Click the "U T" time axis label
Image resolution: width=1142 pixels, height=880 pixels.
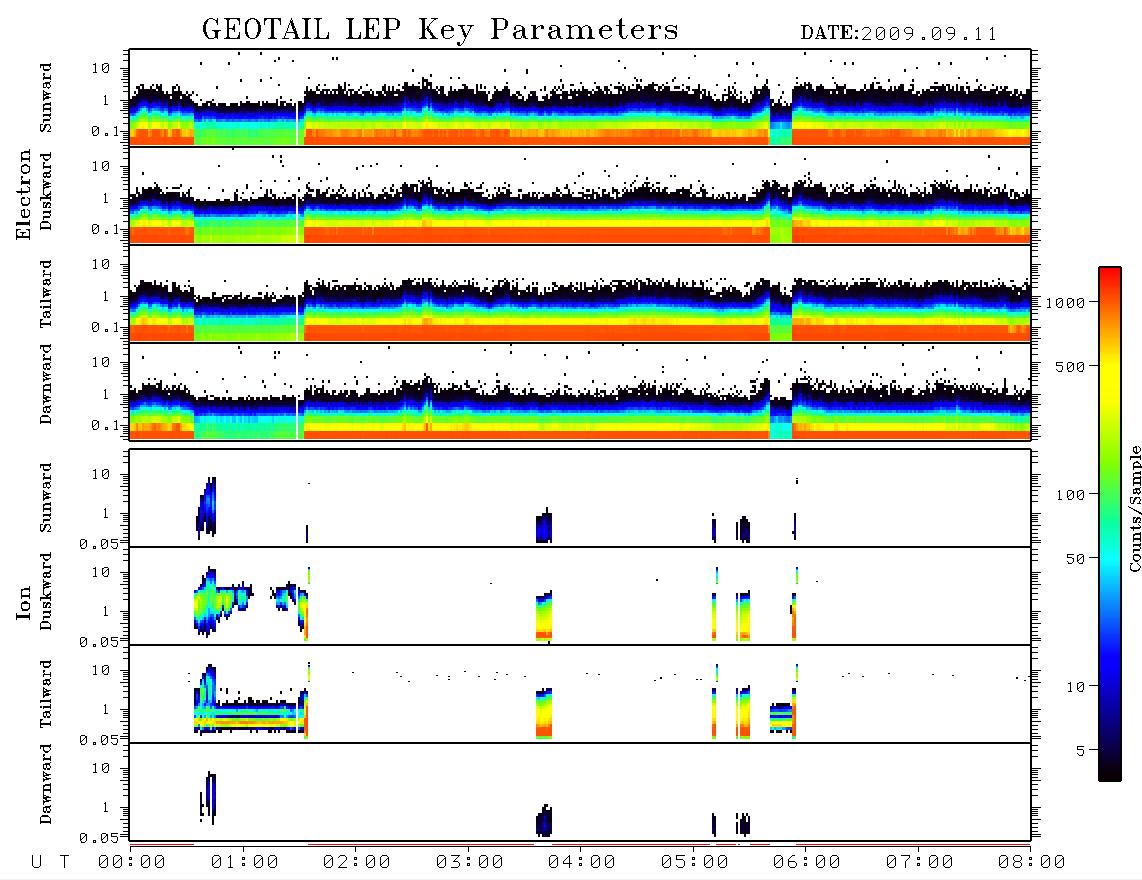click(50, 863)
